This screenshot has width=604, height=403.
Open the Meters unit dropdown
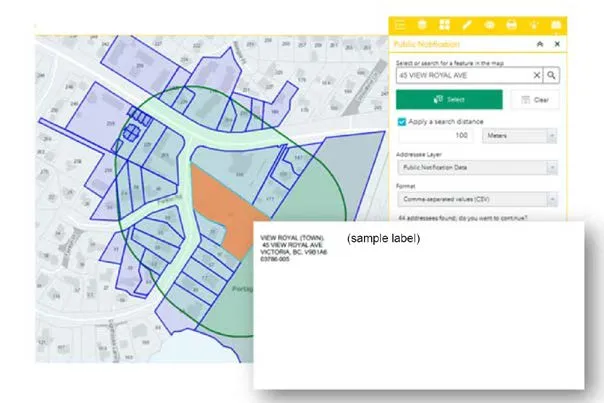click(x=519, y=136)
